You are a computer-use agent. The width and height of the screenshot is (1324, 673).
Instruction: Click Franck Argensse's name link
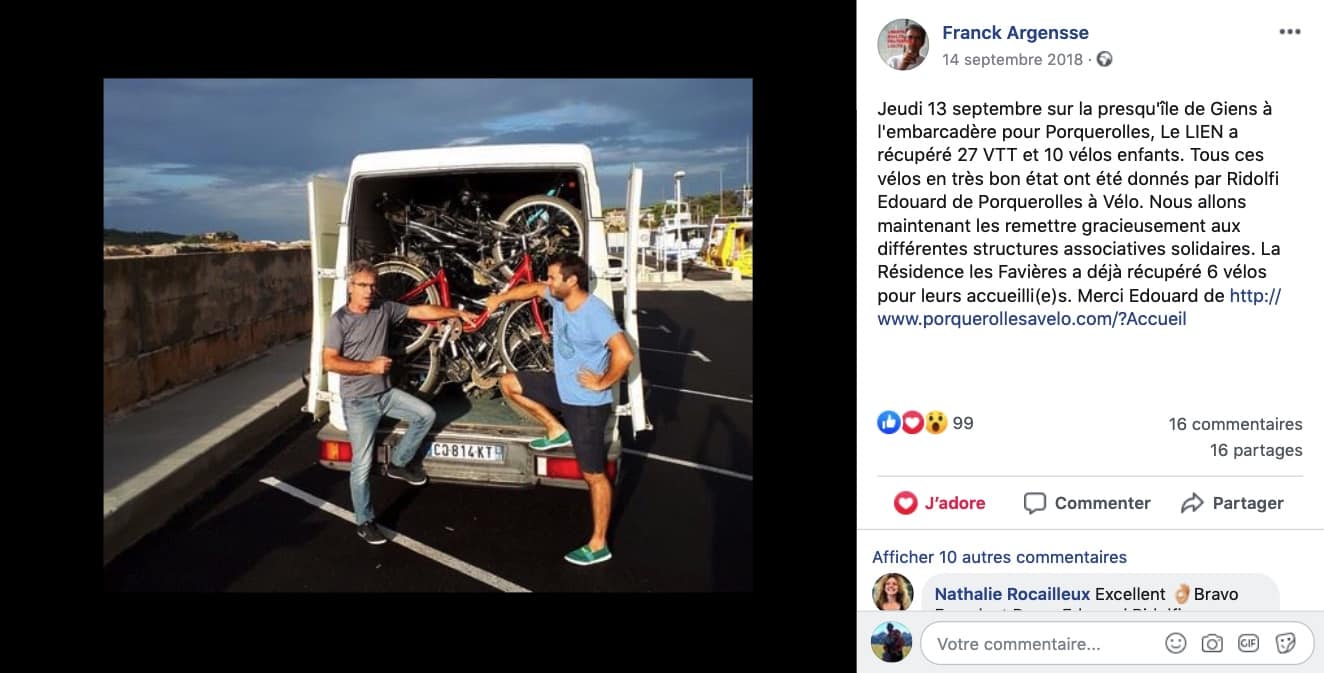tap(1015, 33)
